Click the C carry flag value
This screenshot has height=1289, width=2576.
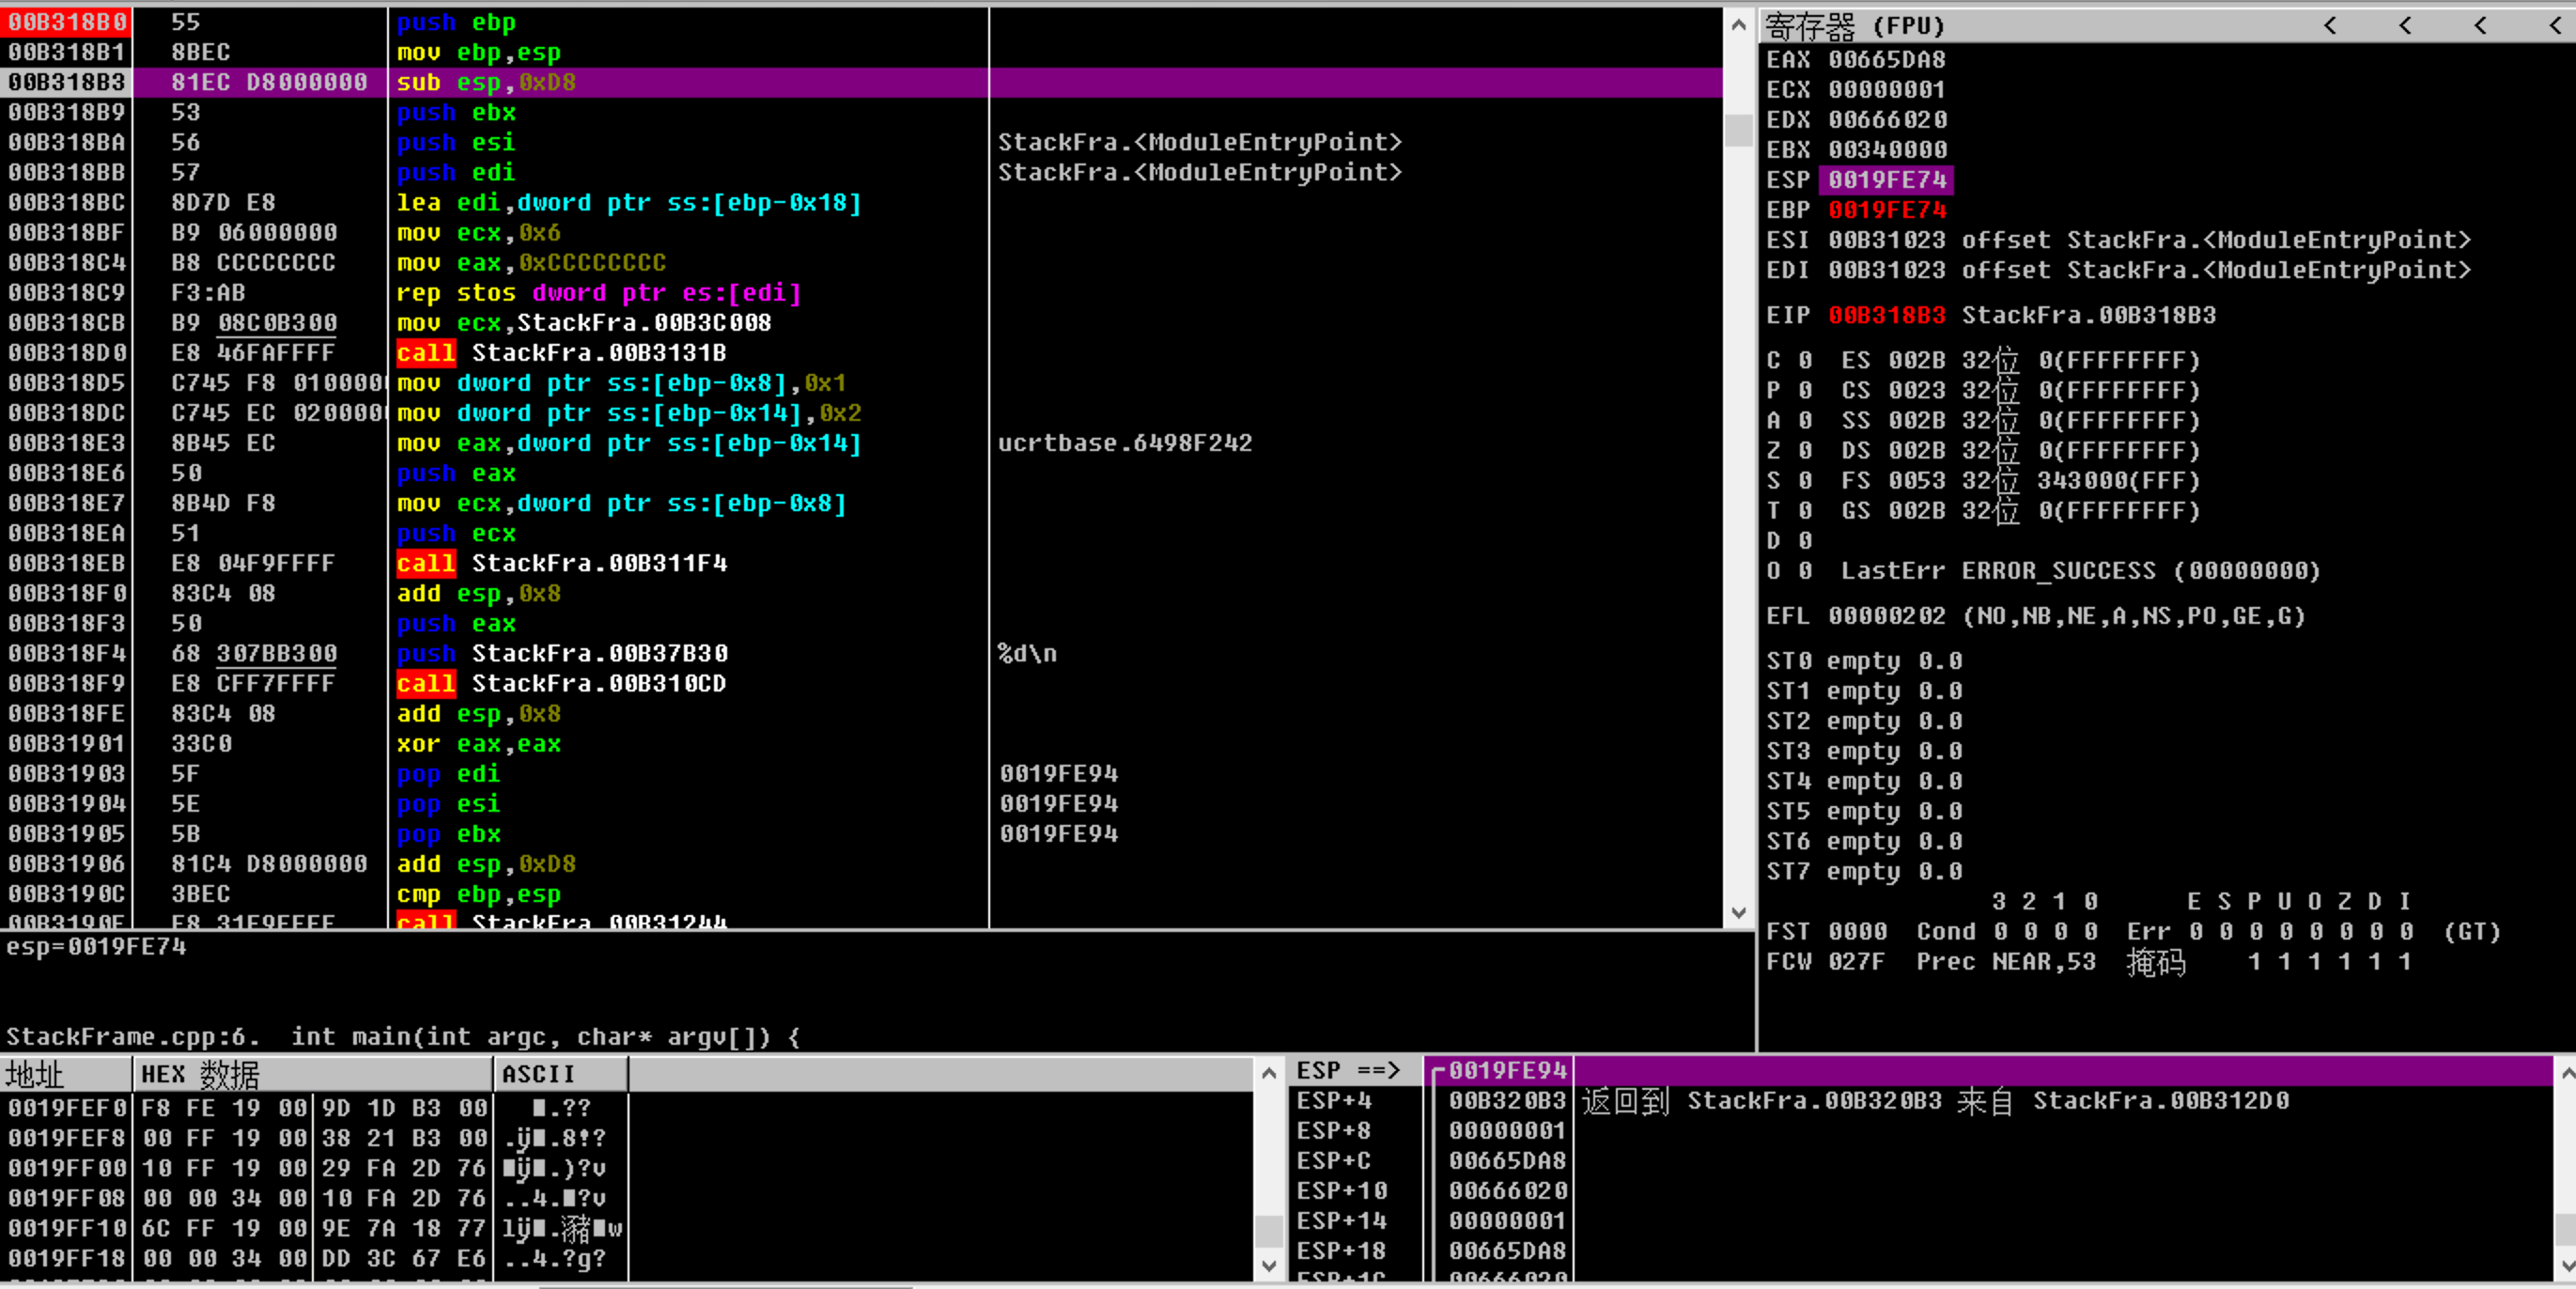[x=1805, y=360]
